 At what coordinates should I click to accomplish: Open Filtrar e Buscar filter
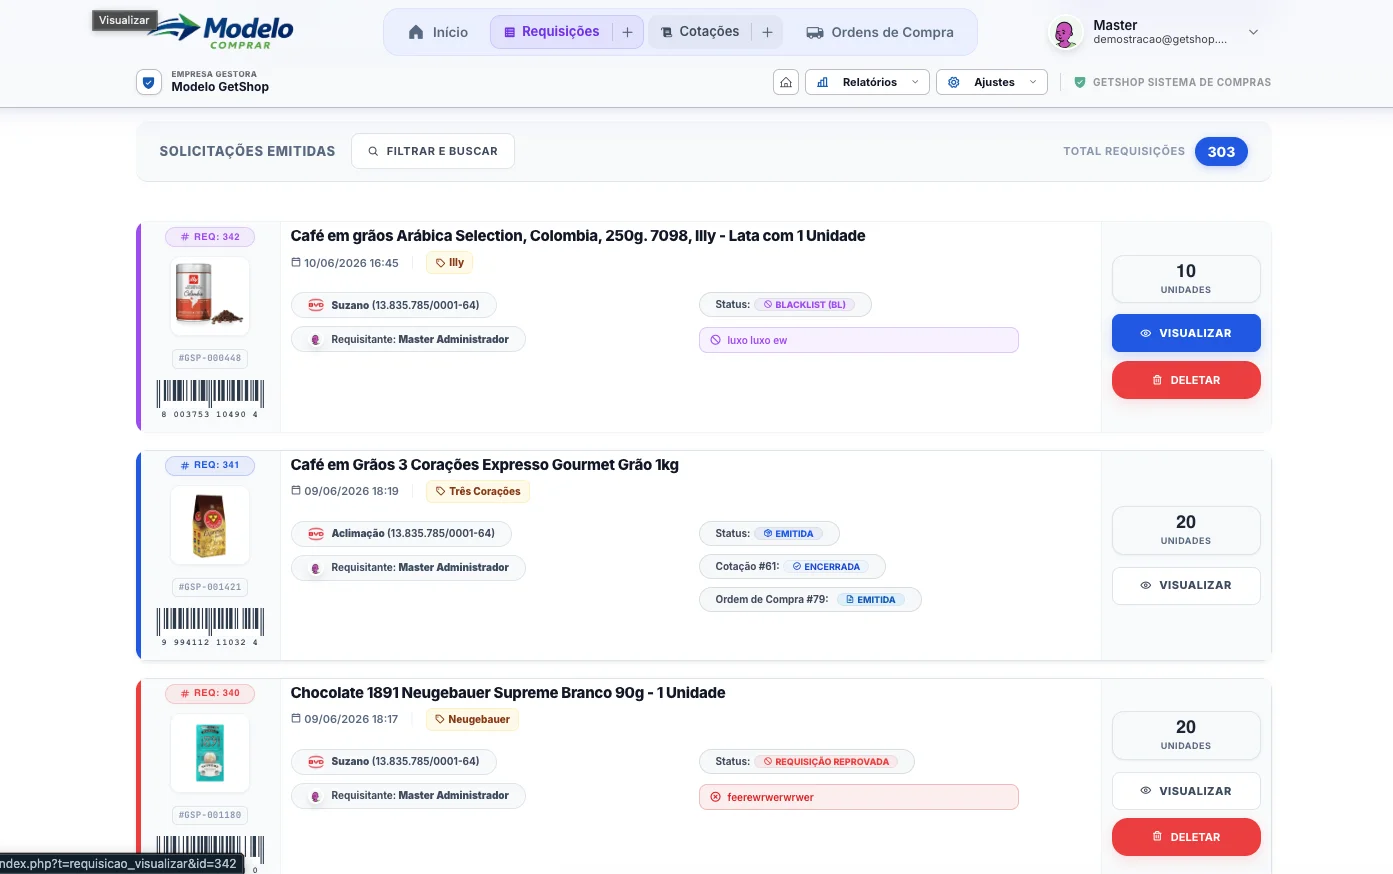coord(433,151)
